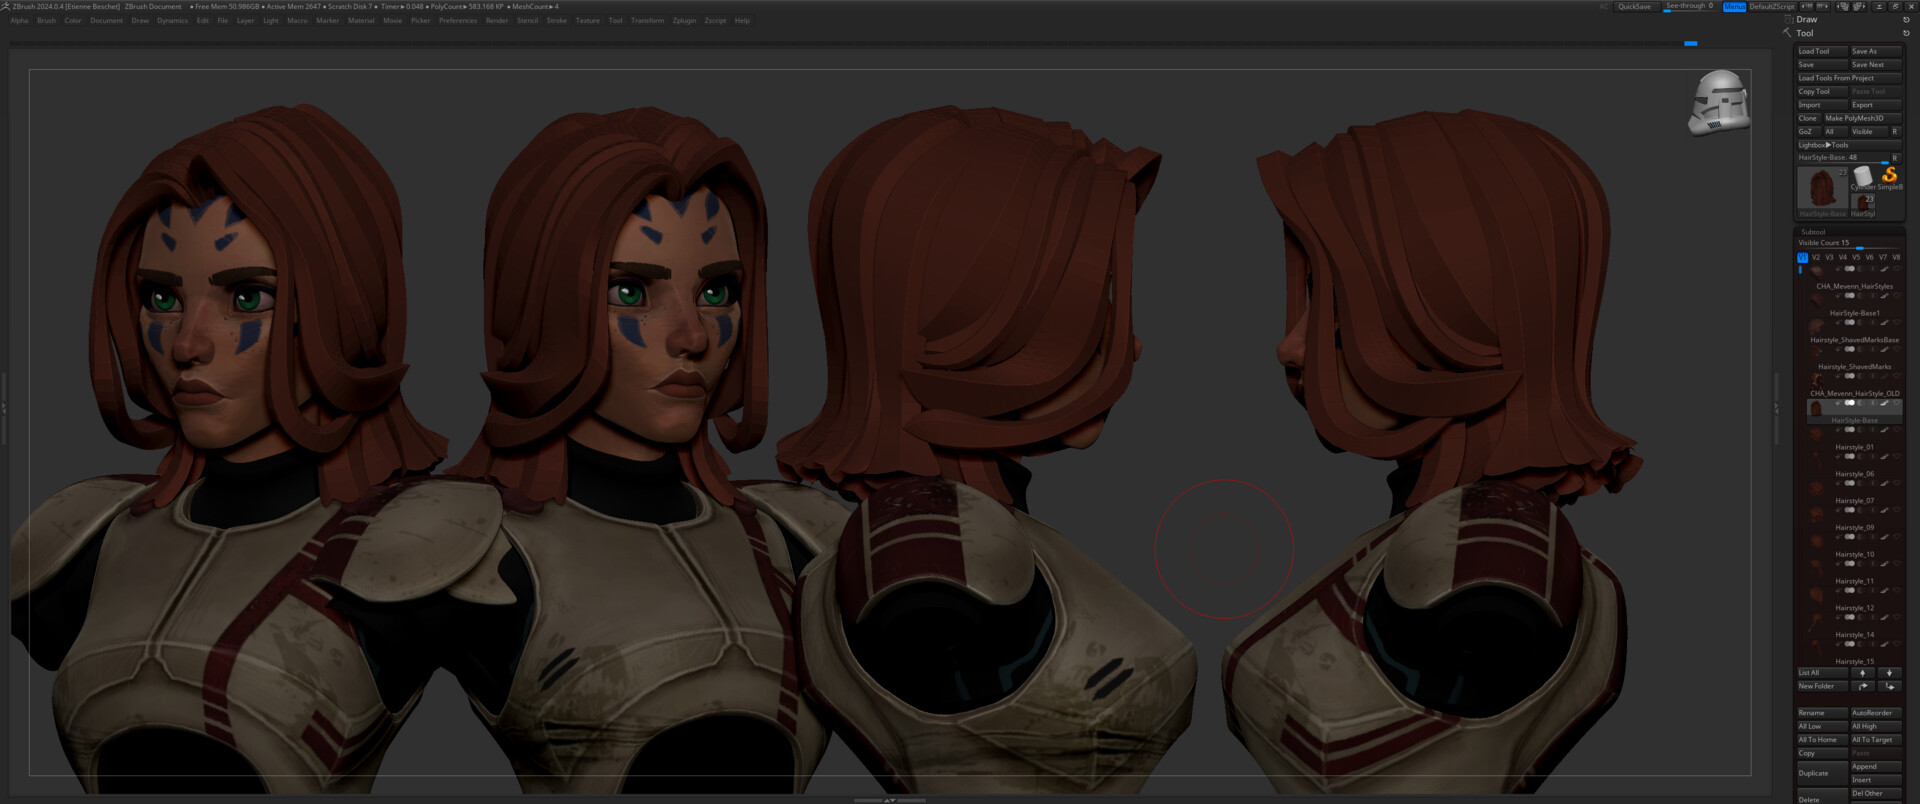Click select arrow icon on Hairstyle_11
The height and width of the screenshot is (804, 1920).
[x=1839, y=564]
